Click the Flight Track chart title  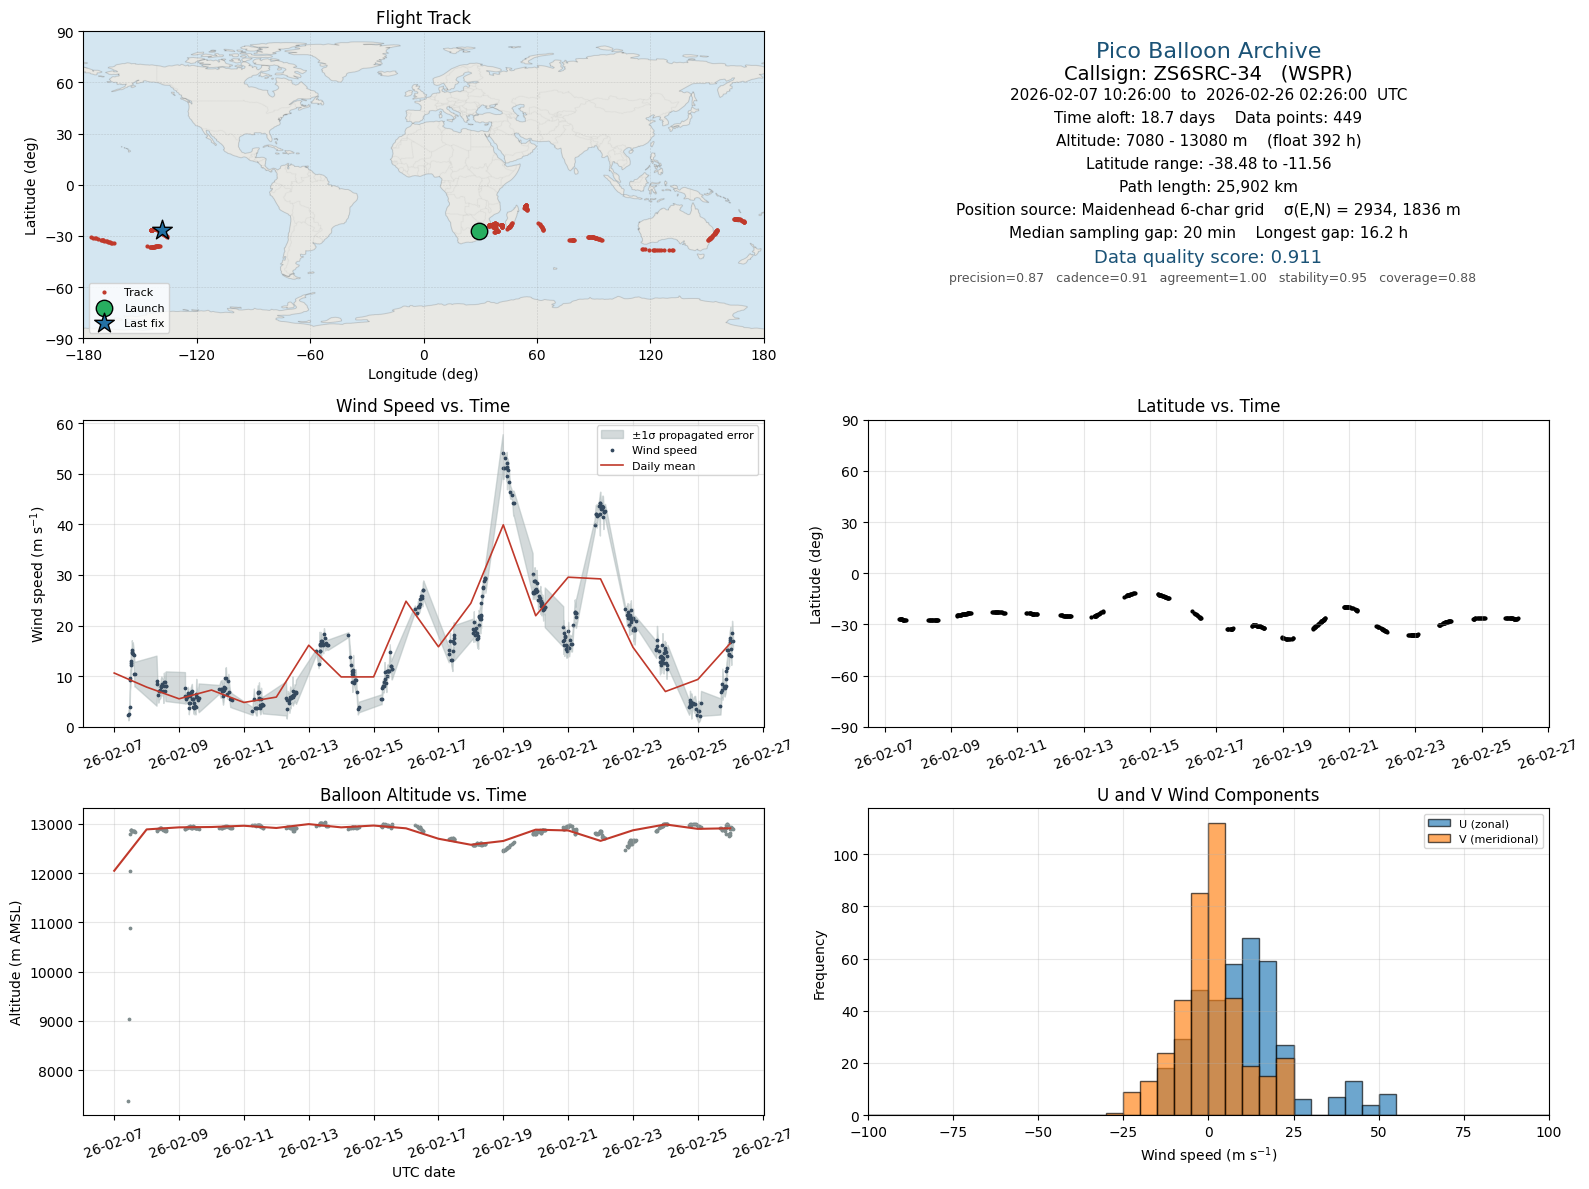(423, 18)
